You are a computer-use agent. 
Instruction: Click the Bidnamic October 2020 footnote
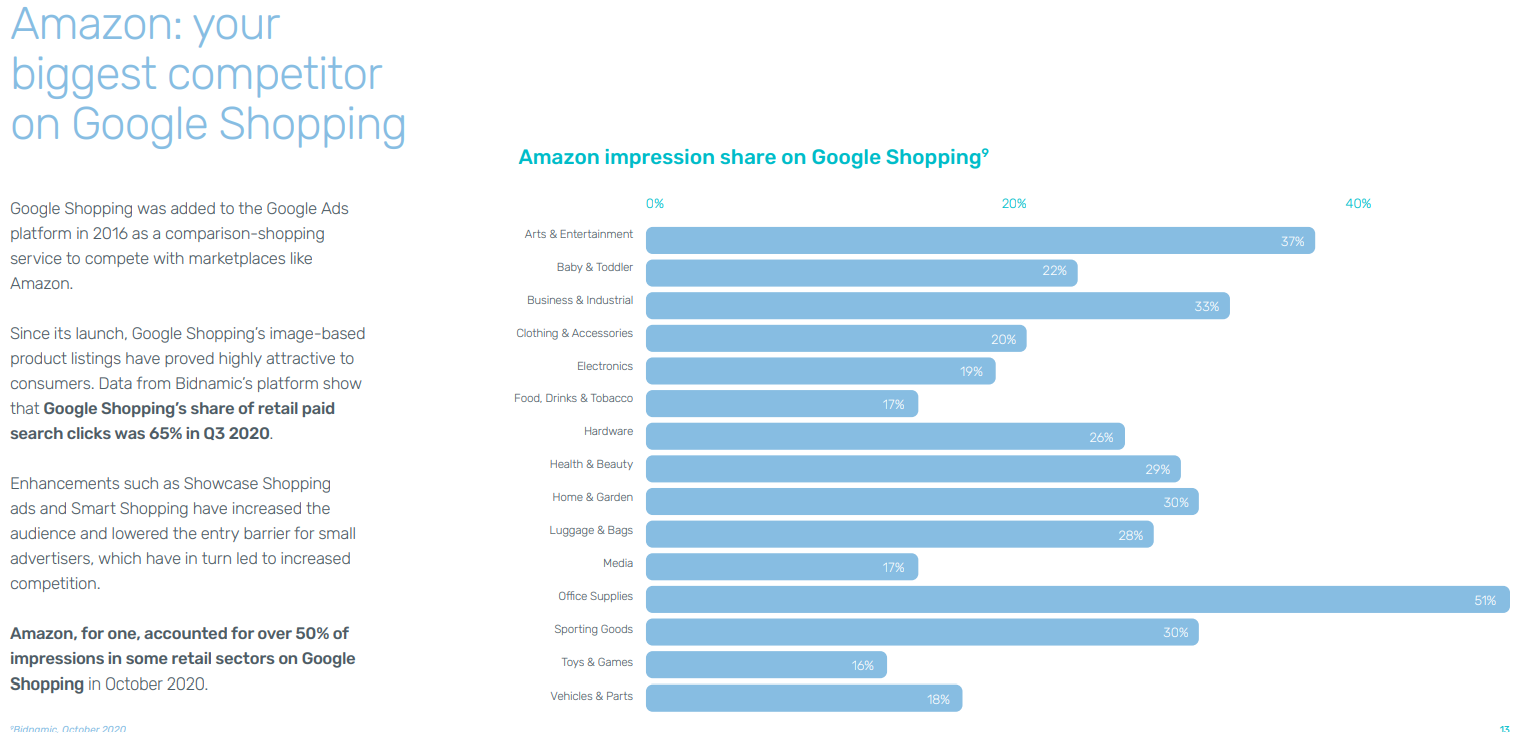(68, 729)
